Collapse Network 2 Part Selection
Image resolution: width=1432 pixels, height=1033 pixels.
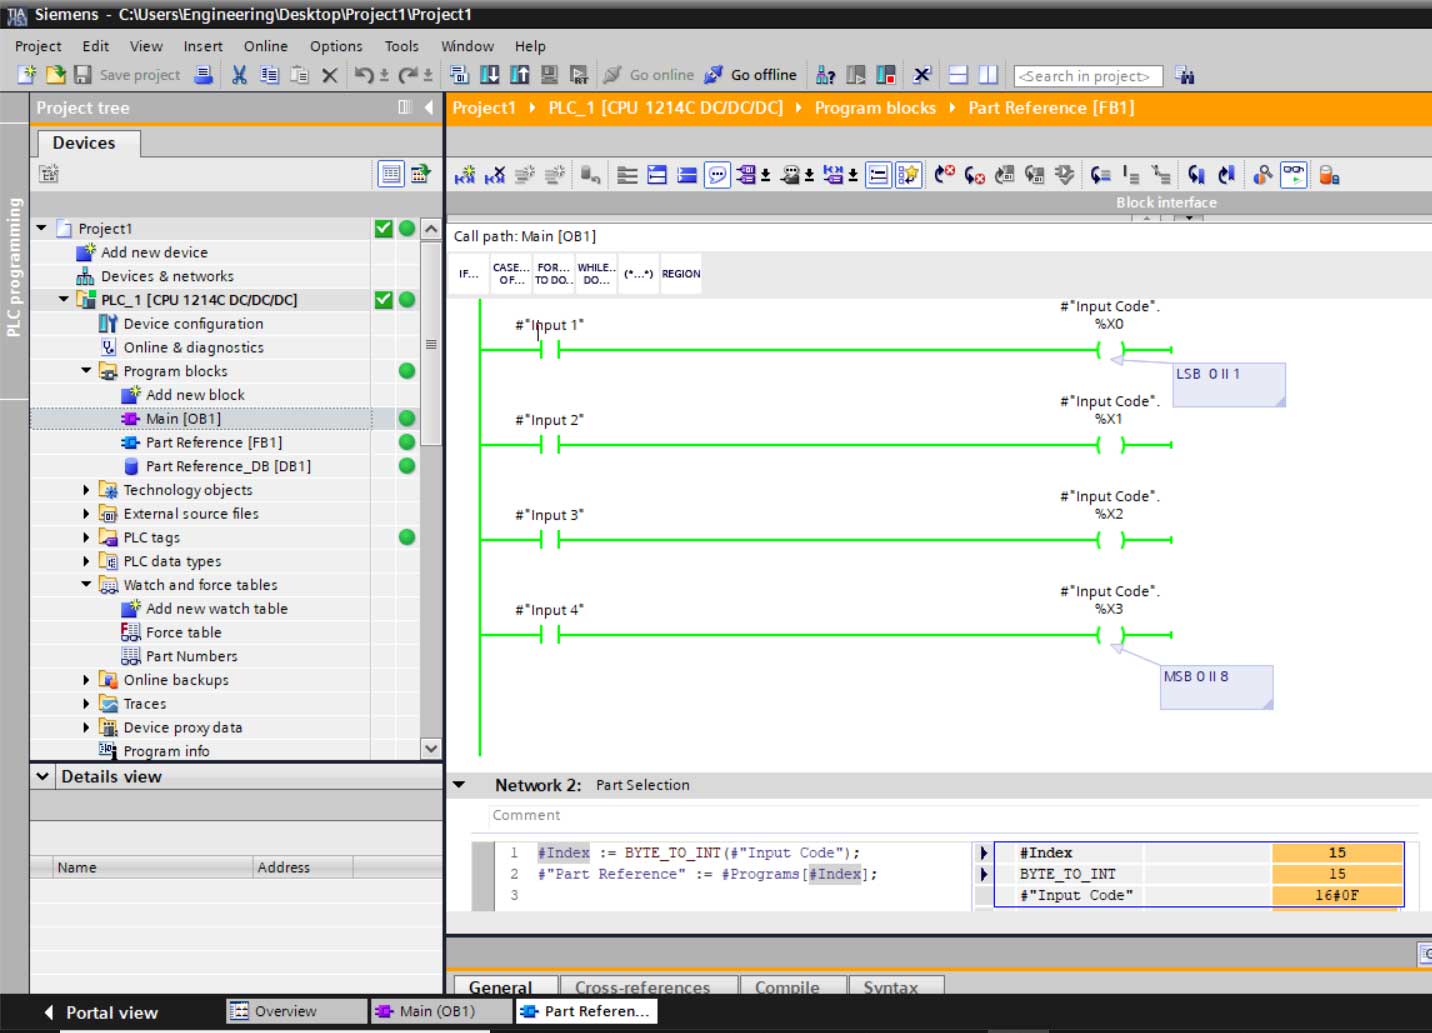pyautogui.click(x=459, y=785)
